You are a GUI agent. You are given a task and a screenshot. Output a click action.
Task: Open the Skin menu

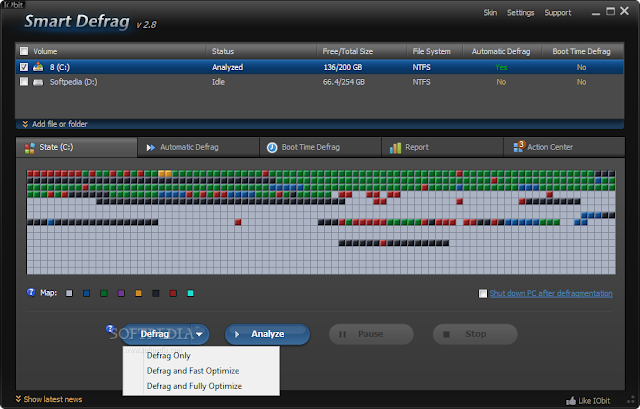[490, 13]
